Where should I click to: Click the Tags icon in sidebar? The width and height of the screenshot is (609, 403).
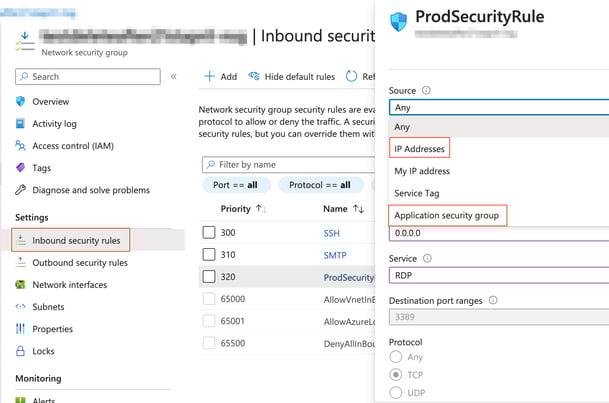21,168
